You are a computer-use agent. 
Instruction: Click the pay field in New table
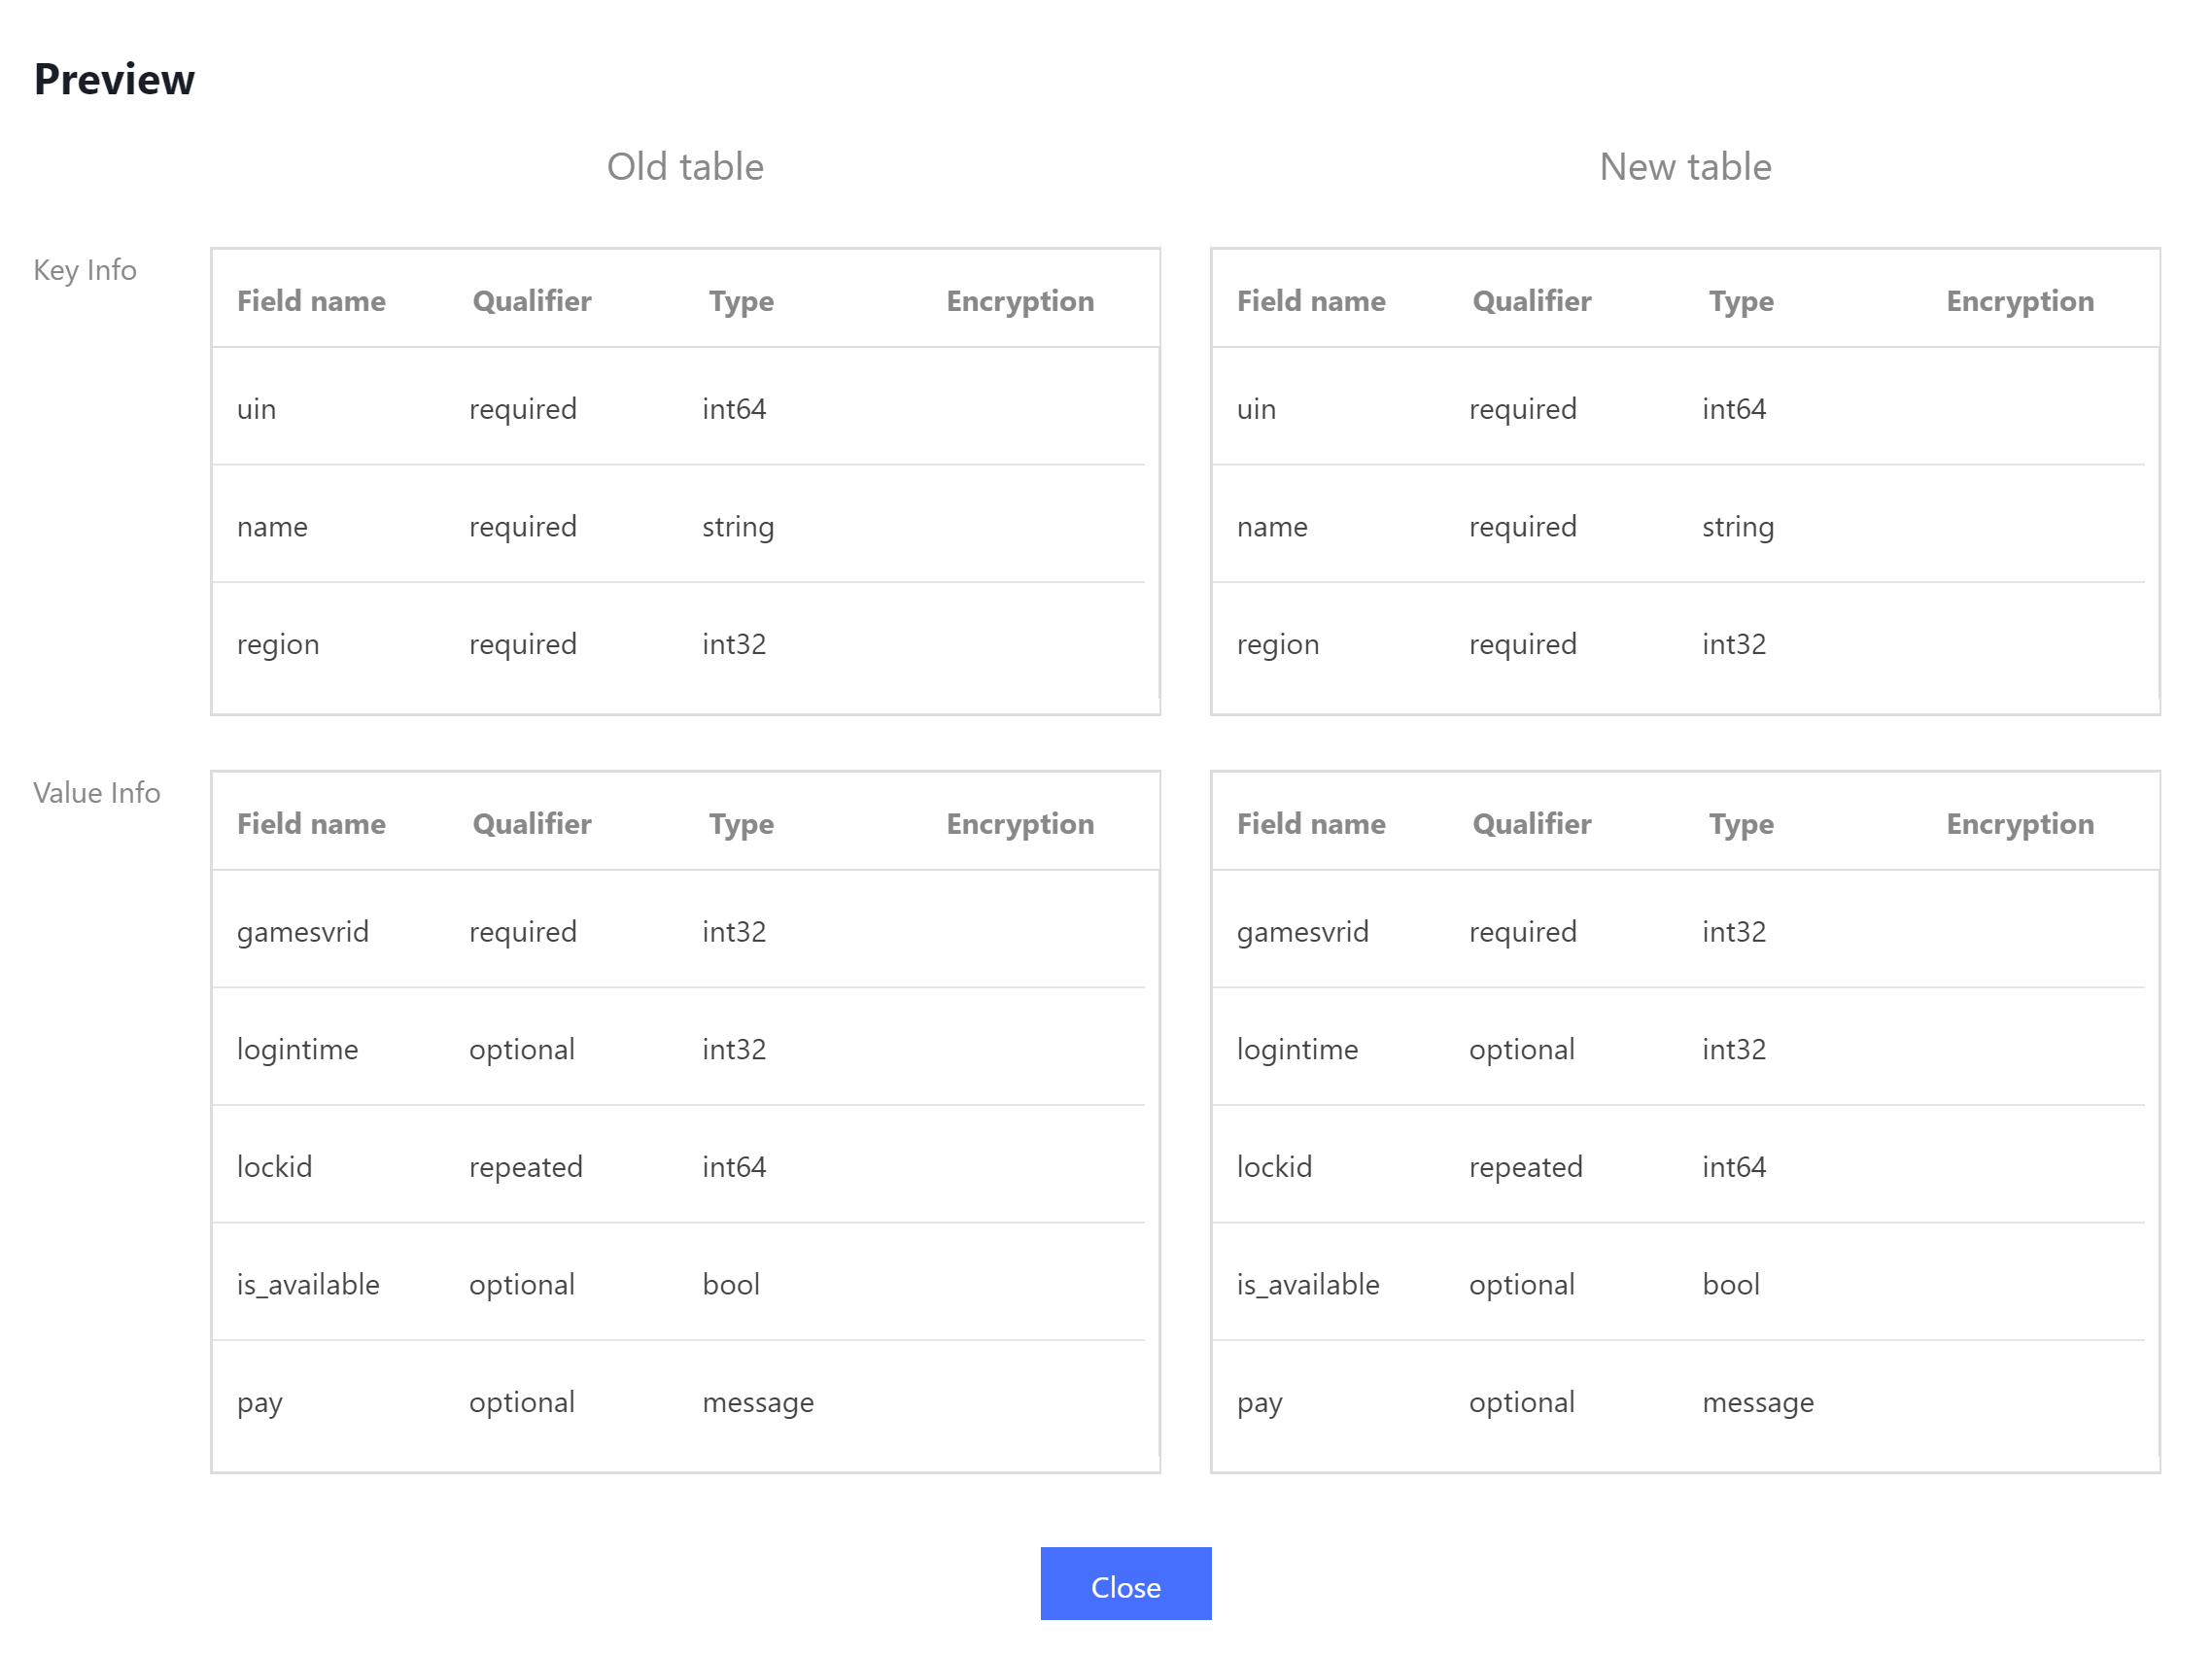(1259, 1402)
